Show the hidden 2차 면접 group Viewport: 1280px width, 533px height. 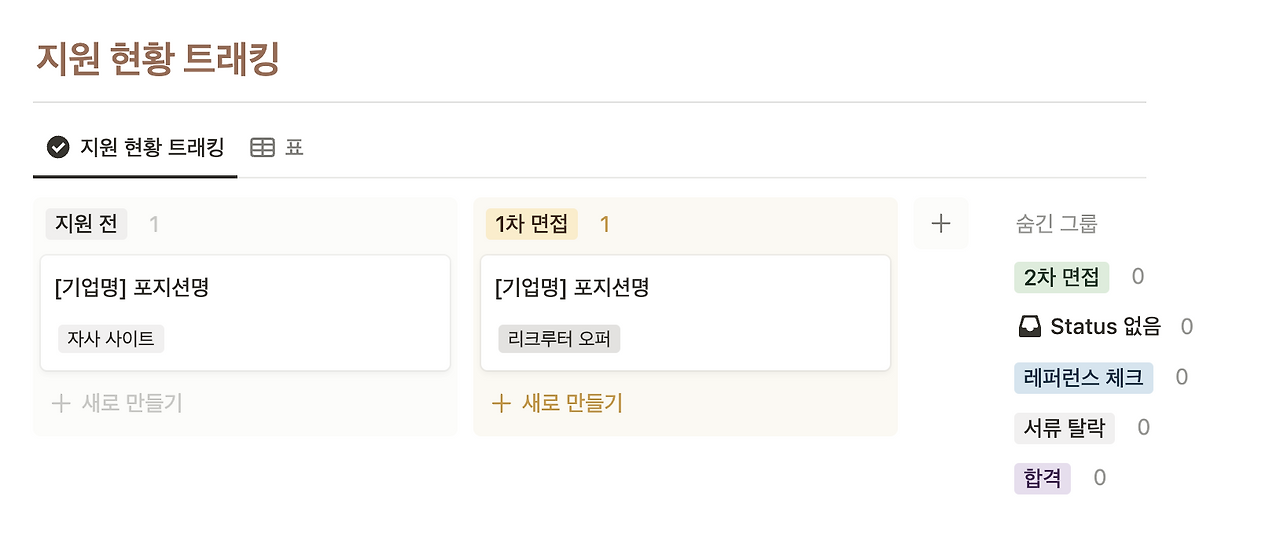[1061, 277]
